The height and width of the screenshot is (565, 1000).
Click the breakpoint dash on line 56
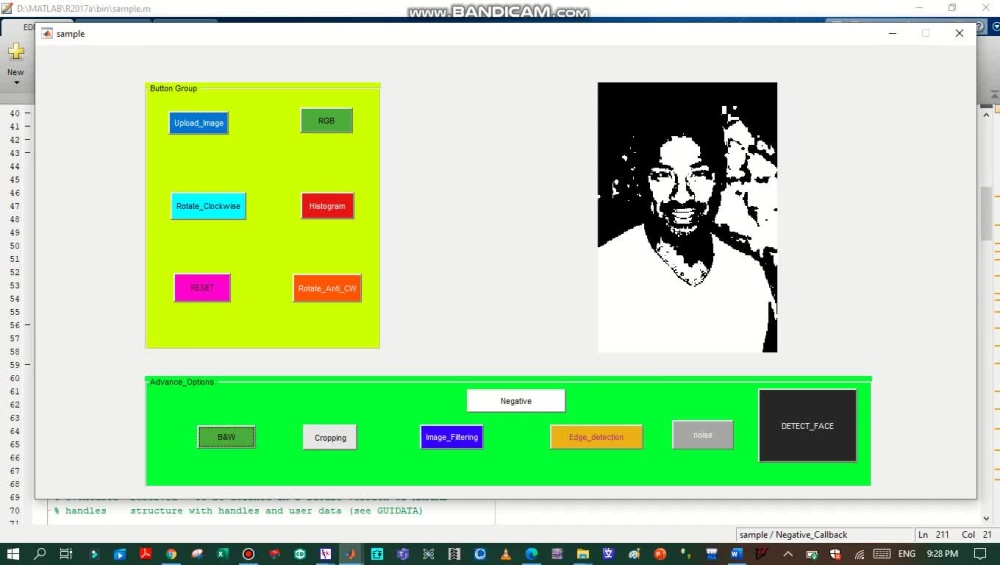[x=27, y=325]
